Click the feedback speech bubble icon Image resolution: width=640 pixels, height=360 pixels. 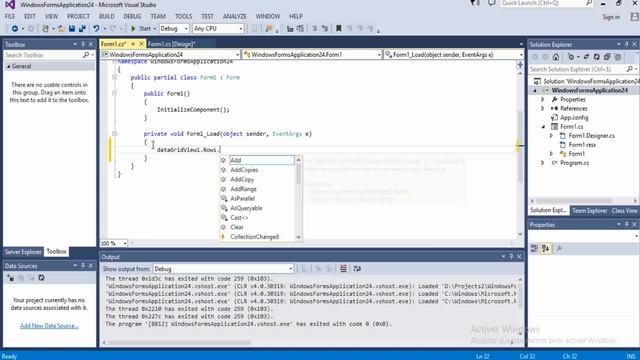pyautogui.click(x=492, y=3)
